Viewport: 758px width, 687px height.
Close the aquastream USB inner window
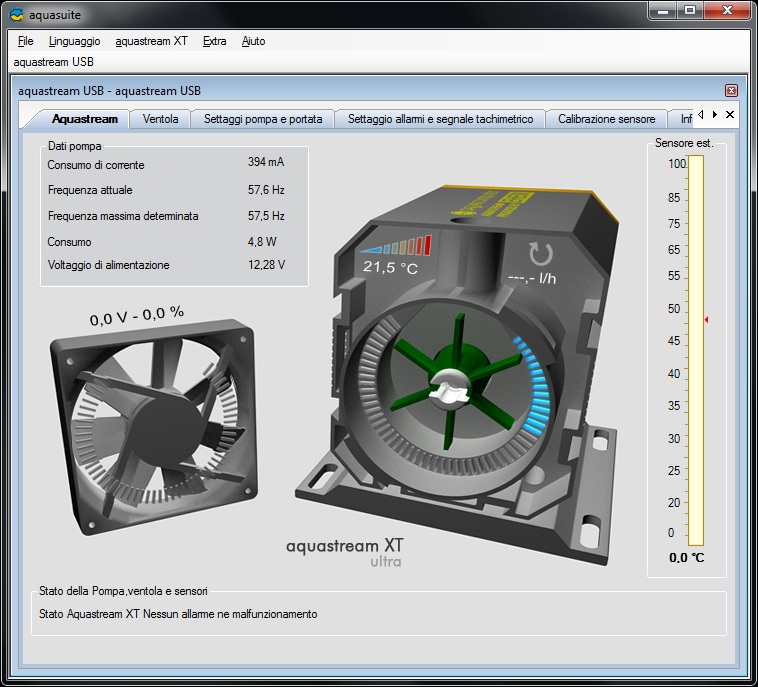pyautogui.click(x=731, y=90)
